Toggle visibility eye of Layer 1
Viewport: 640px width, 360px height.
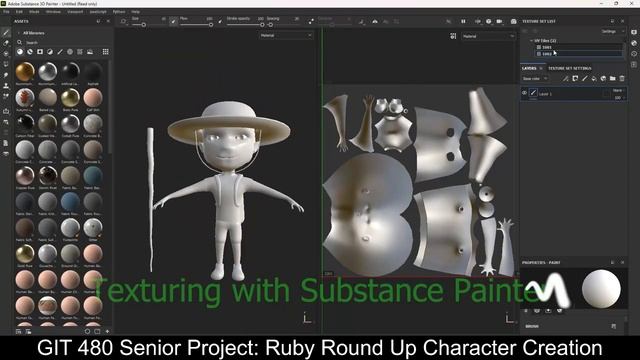(x=524, y=93)
